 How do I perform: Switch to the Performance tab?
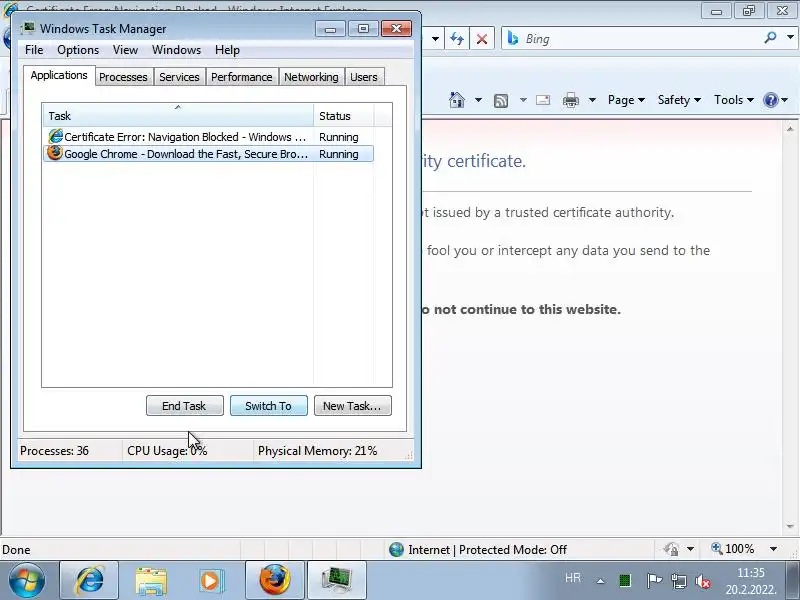pos(241,77)
